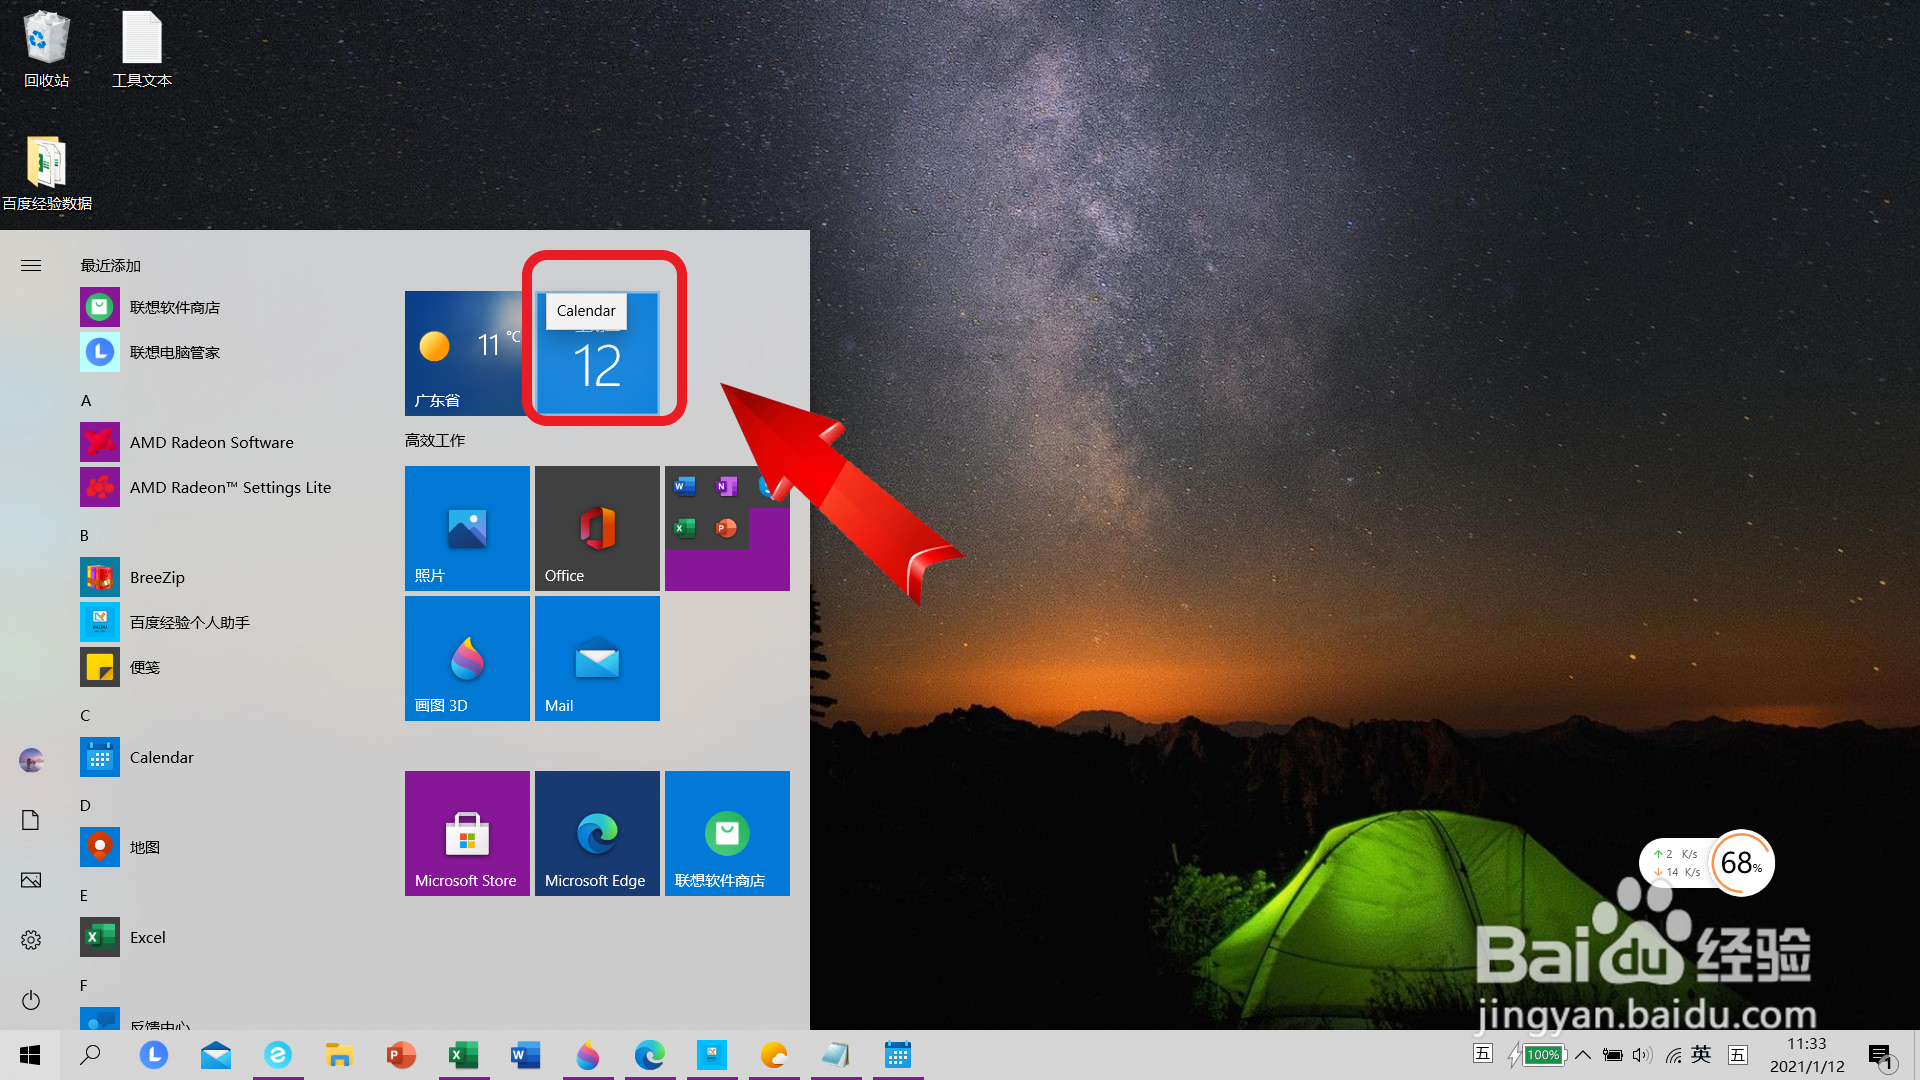Open the Power button menu

pyautogui.click(x=31, y=1000)
